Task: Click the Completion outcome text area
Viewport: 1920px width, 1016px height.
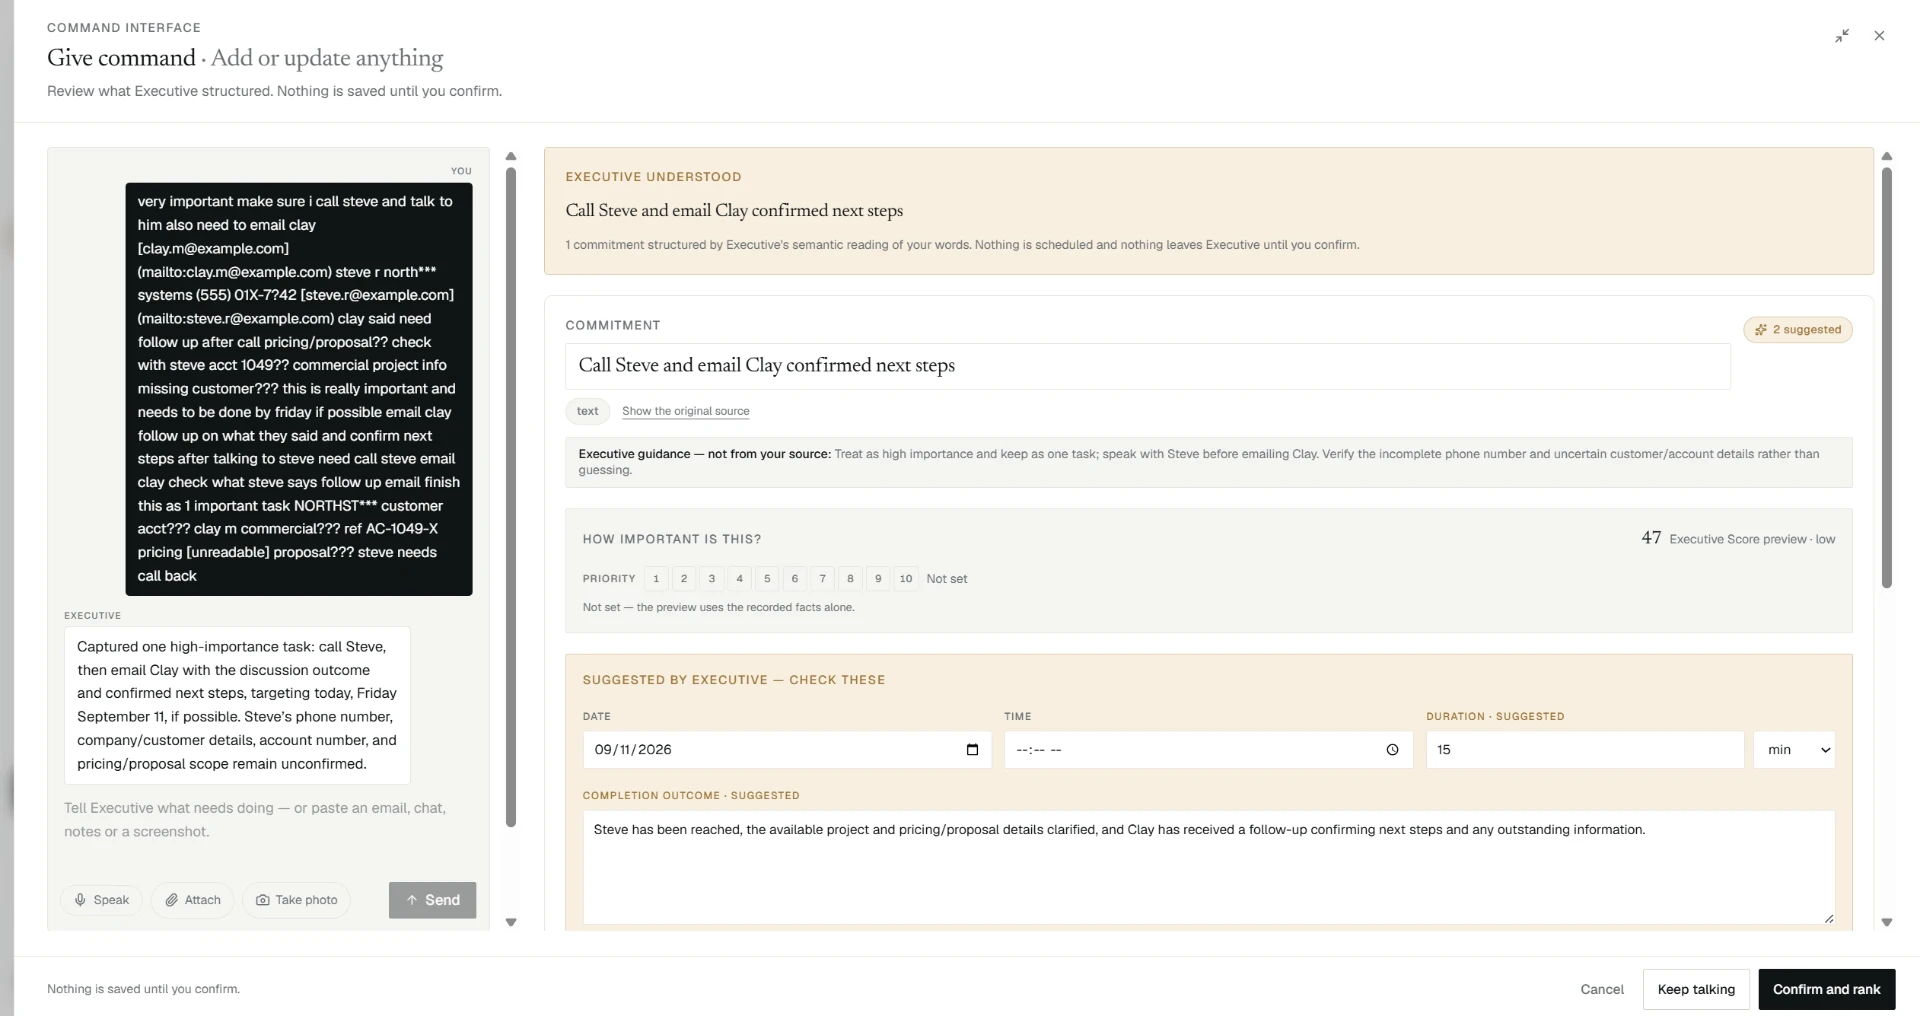Action: coord(1208,867)
